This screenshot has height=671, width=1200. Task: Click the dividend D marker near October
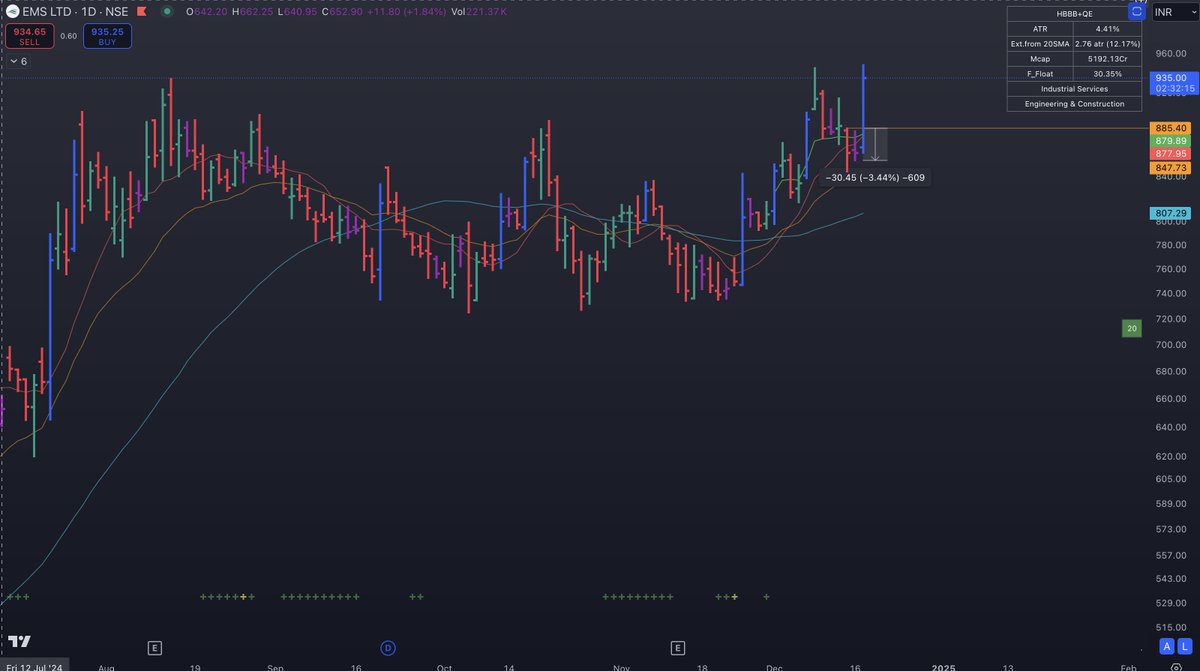(x=388, y=648)
